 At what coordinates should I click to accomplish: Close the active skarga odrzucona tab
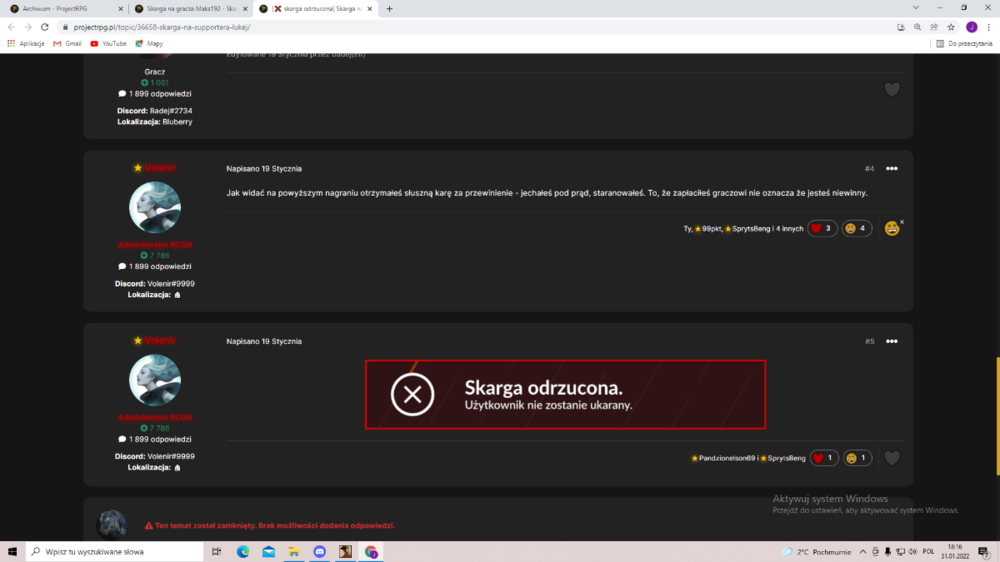(x=369, y=9)
